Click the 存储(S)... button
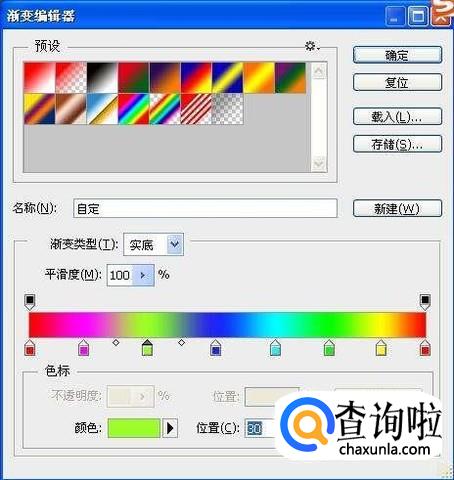 pyautogui.click(x=397, y=144)
